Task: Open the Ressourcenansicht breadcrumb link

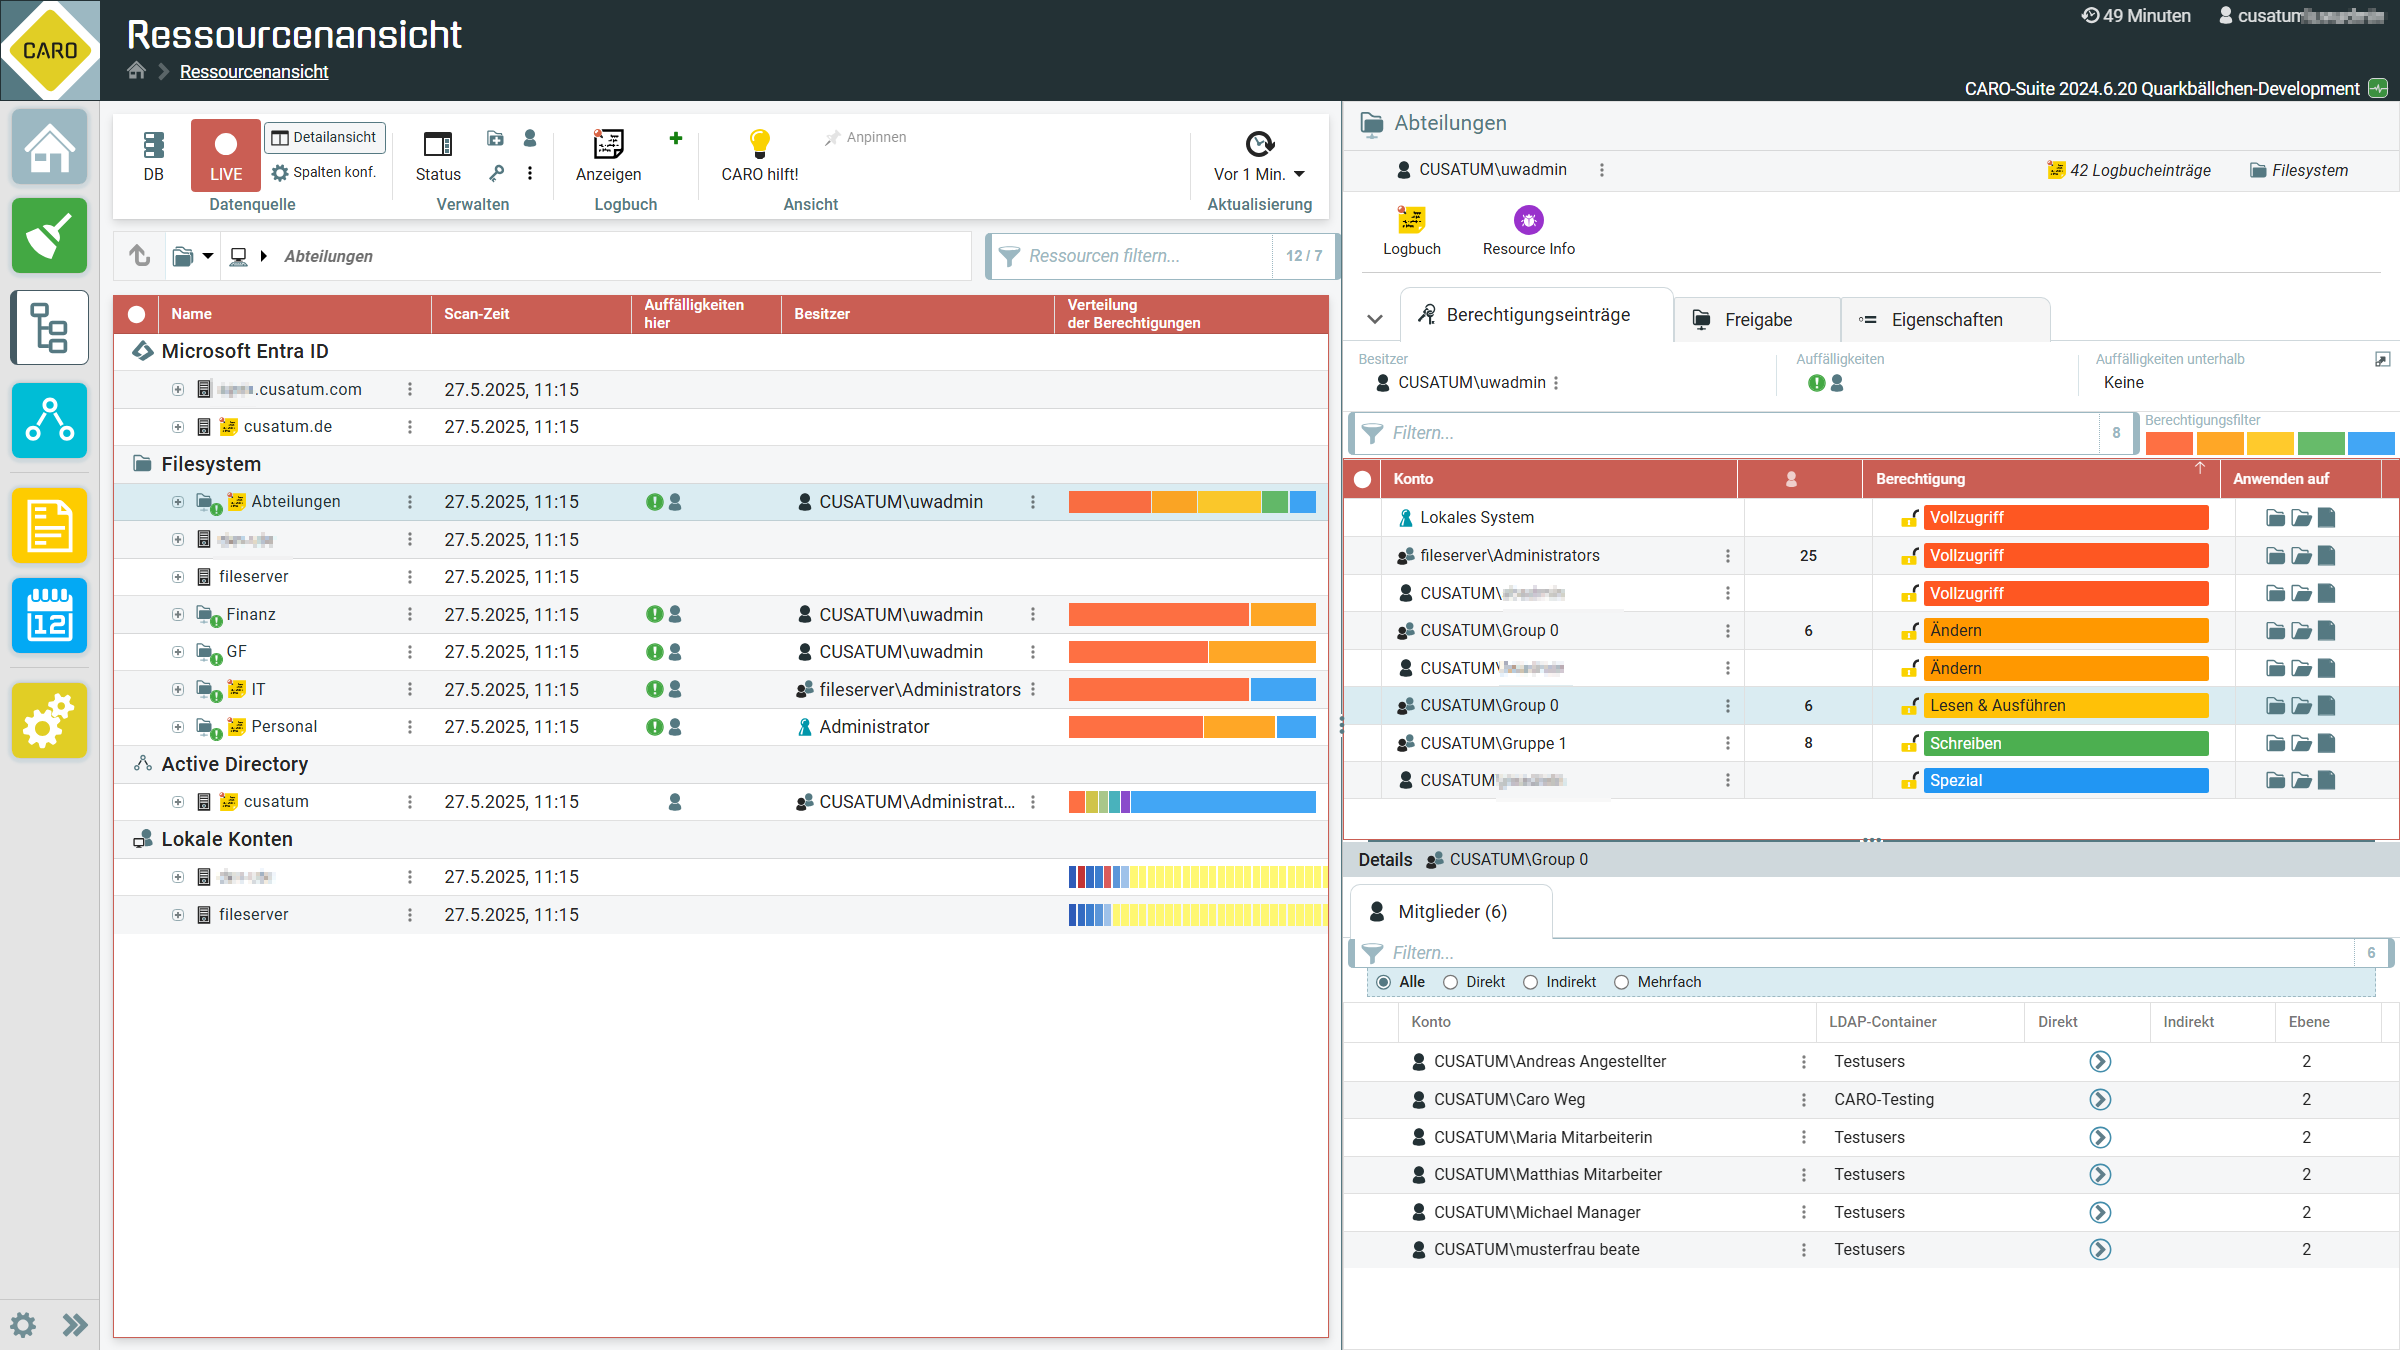Action: 254,72
